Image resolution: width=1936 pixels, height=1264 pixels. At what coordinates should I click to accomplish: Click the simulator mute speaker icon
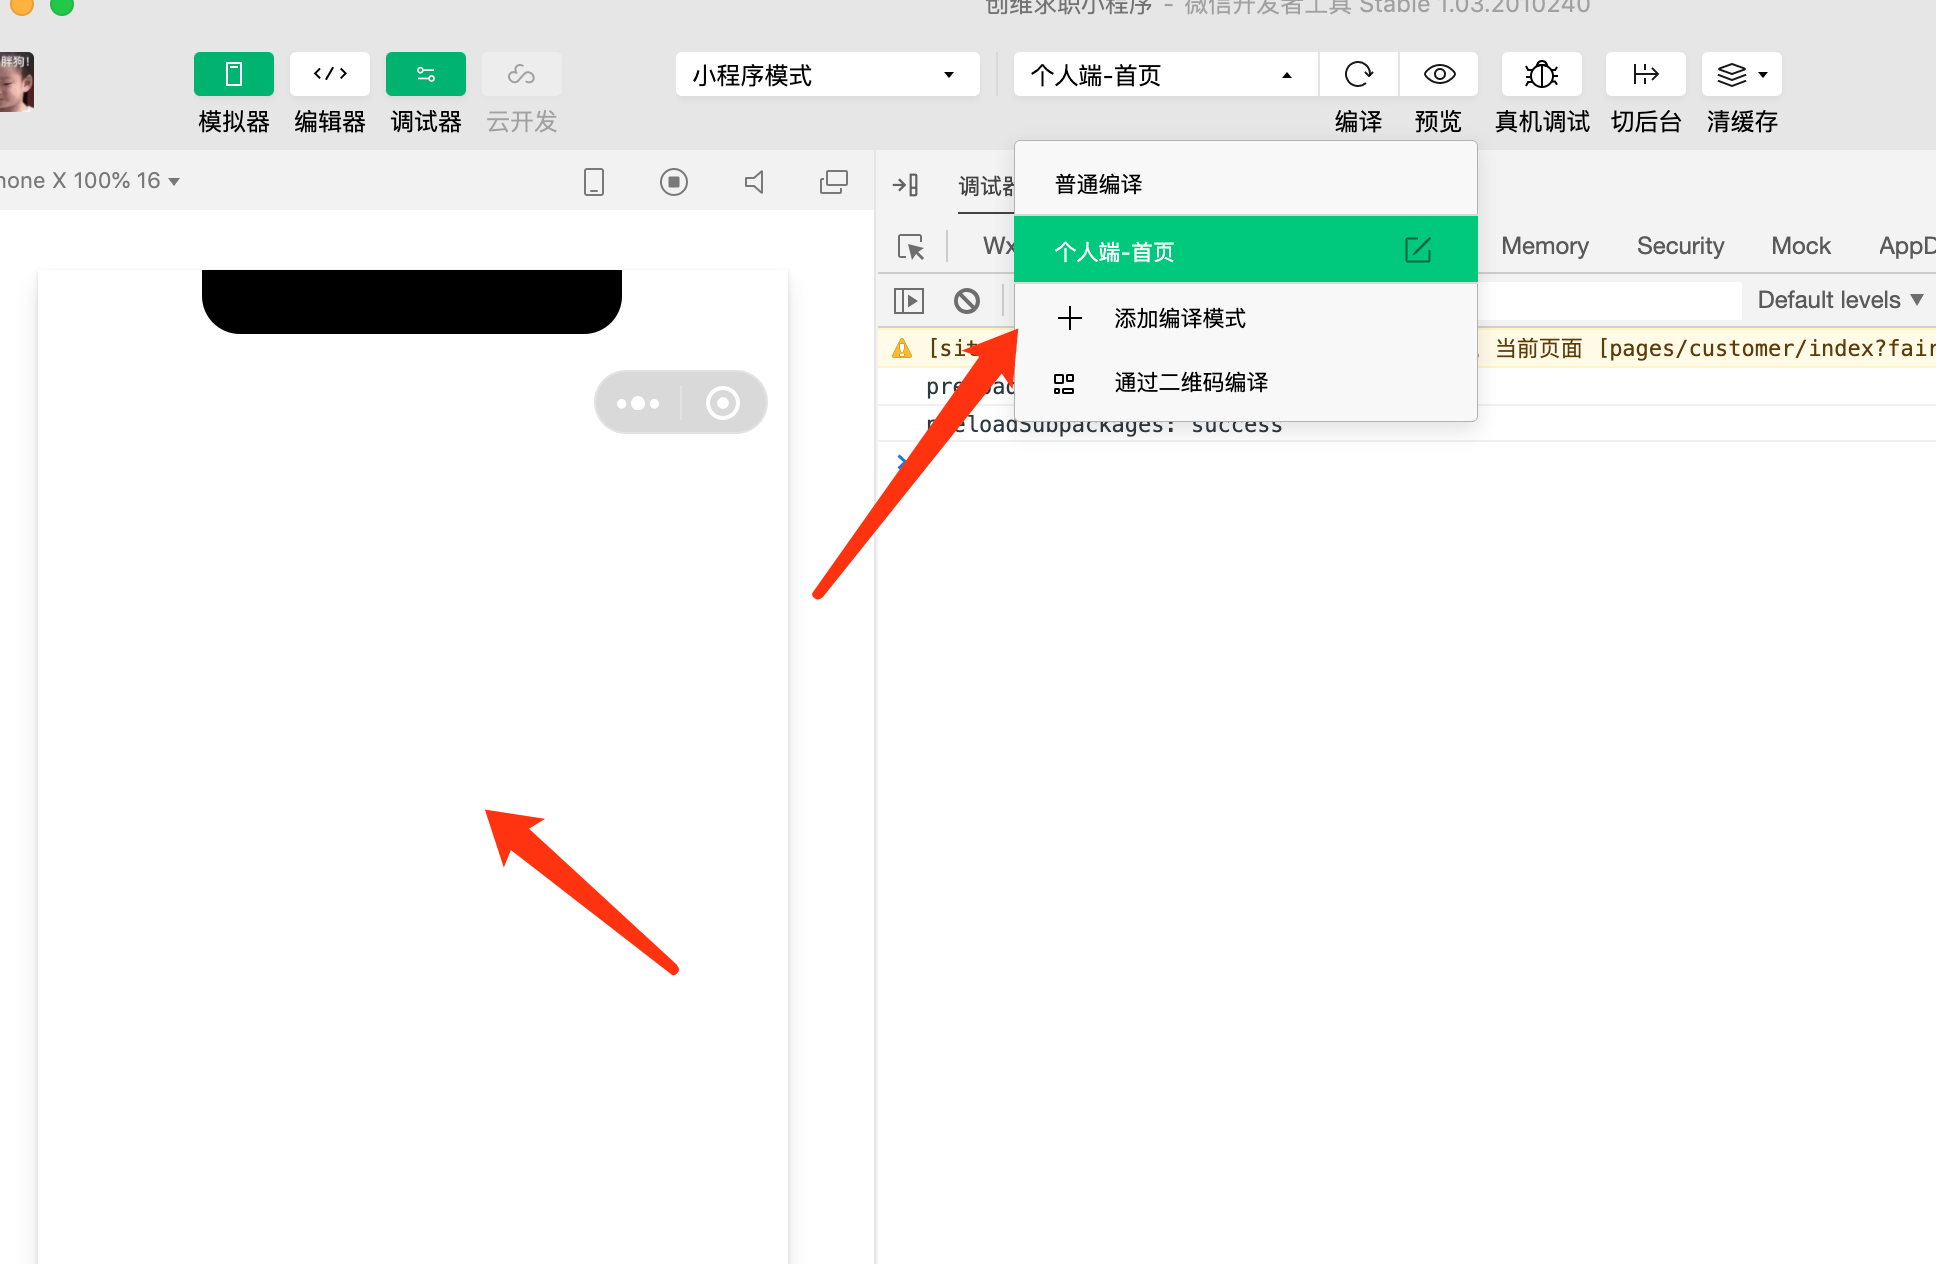click(755, 182)
